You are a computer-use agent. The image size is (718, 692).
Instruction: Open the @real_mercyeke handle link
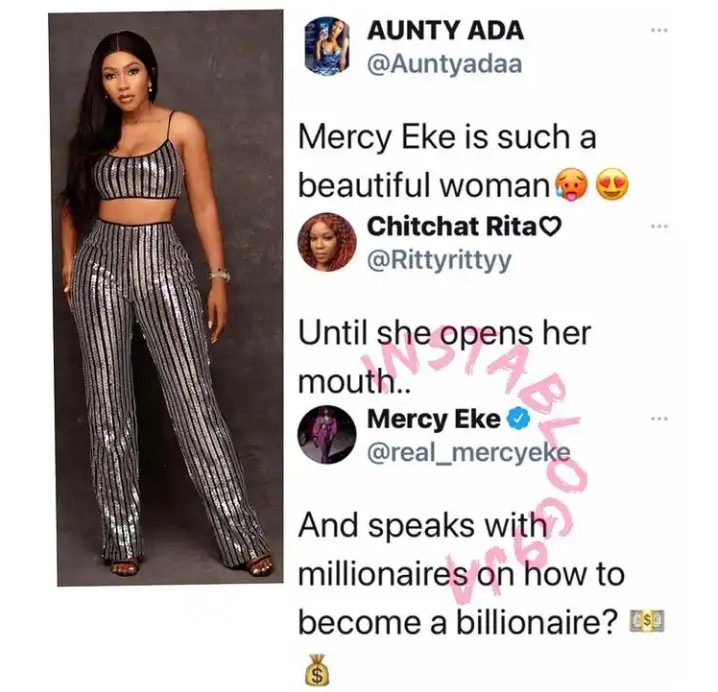[469, 452]
